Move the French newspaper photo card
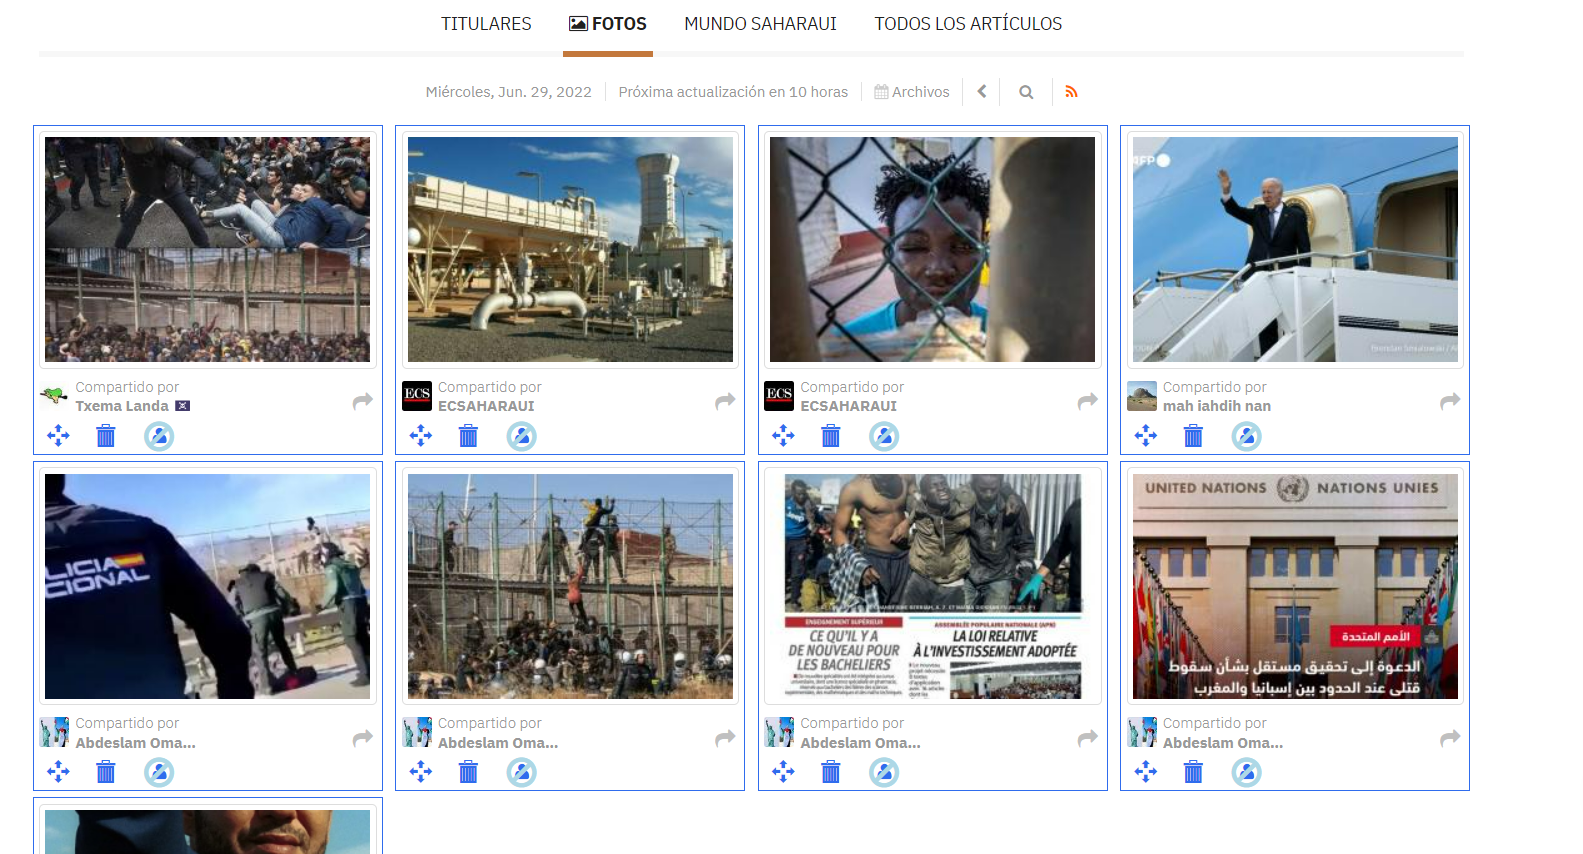 click(783, 771)
